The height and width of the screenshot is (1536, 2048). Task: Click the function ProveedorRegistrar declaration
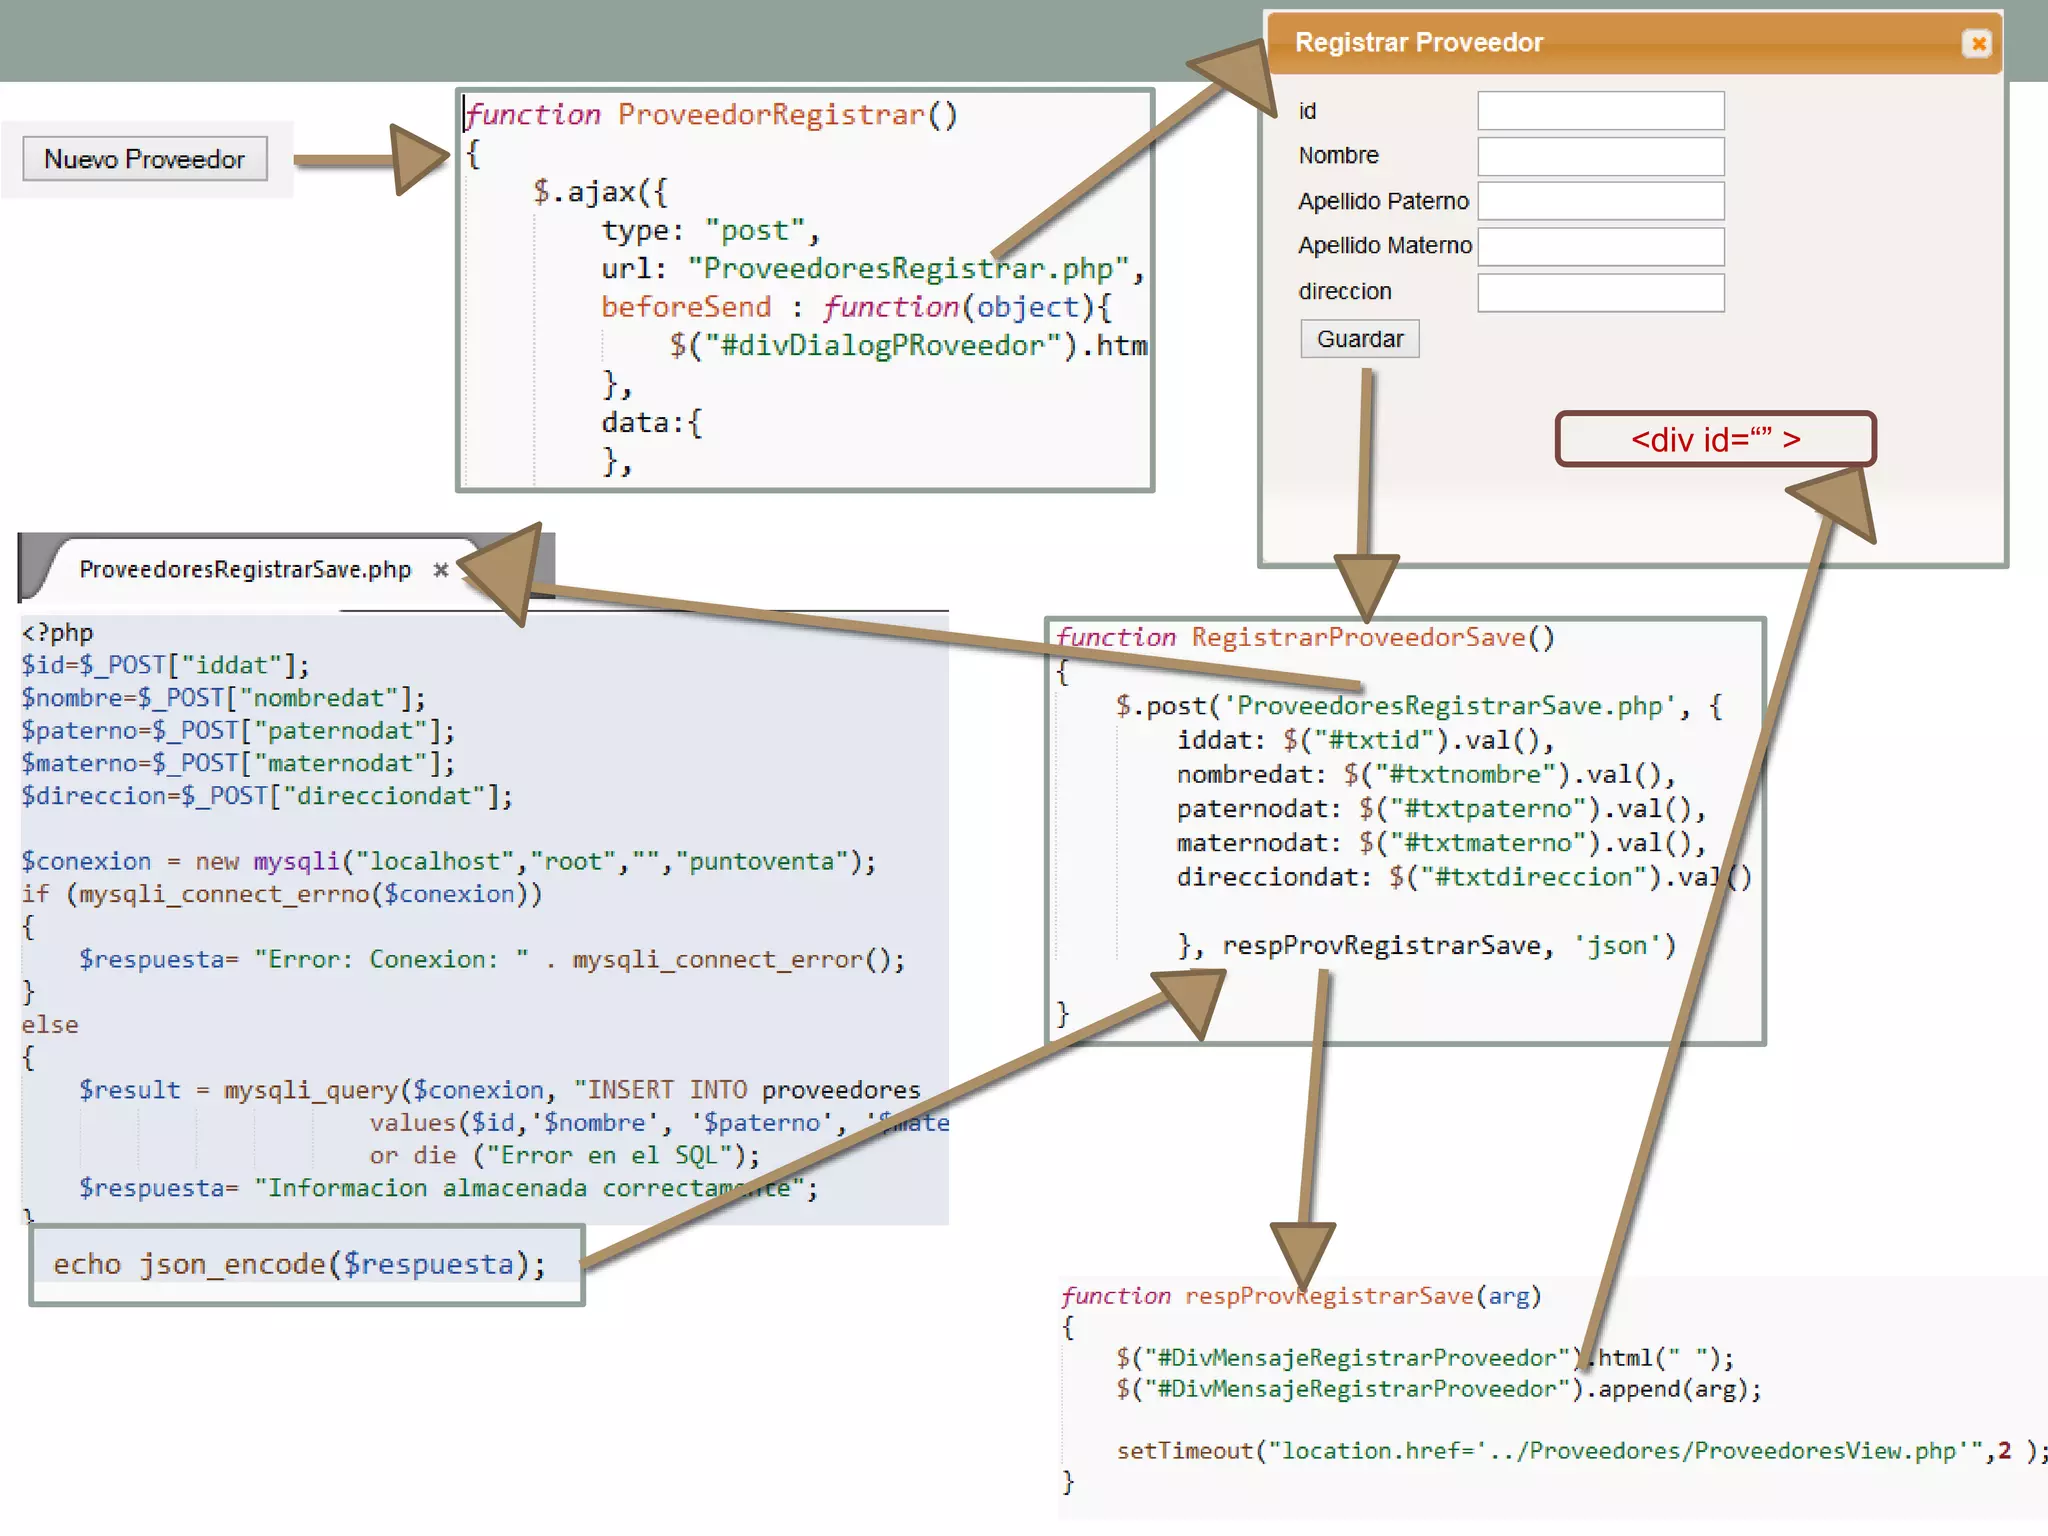712,115
